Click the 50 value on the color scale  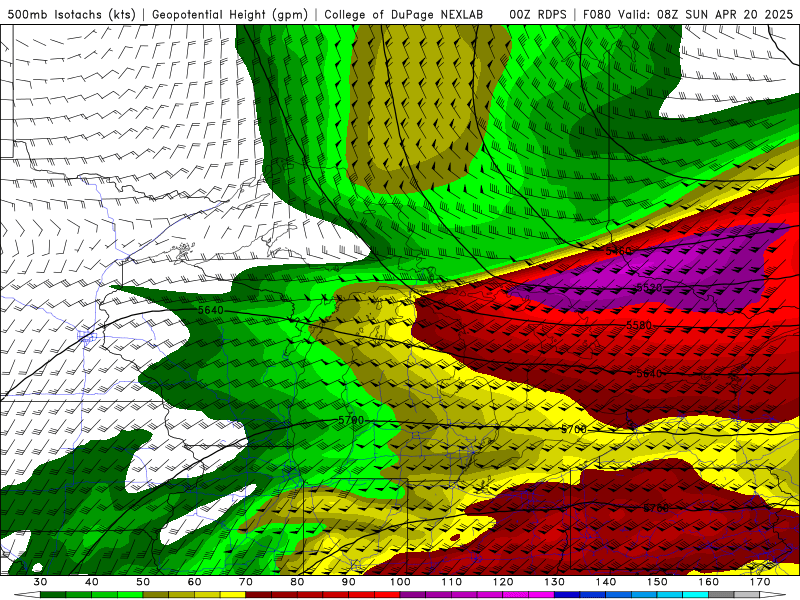(x=143, y=582)
